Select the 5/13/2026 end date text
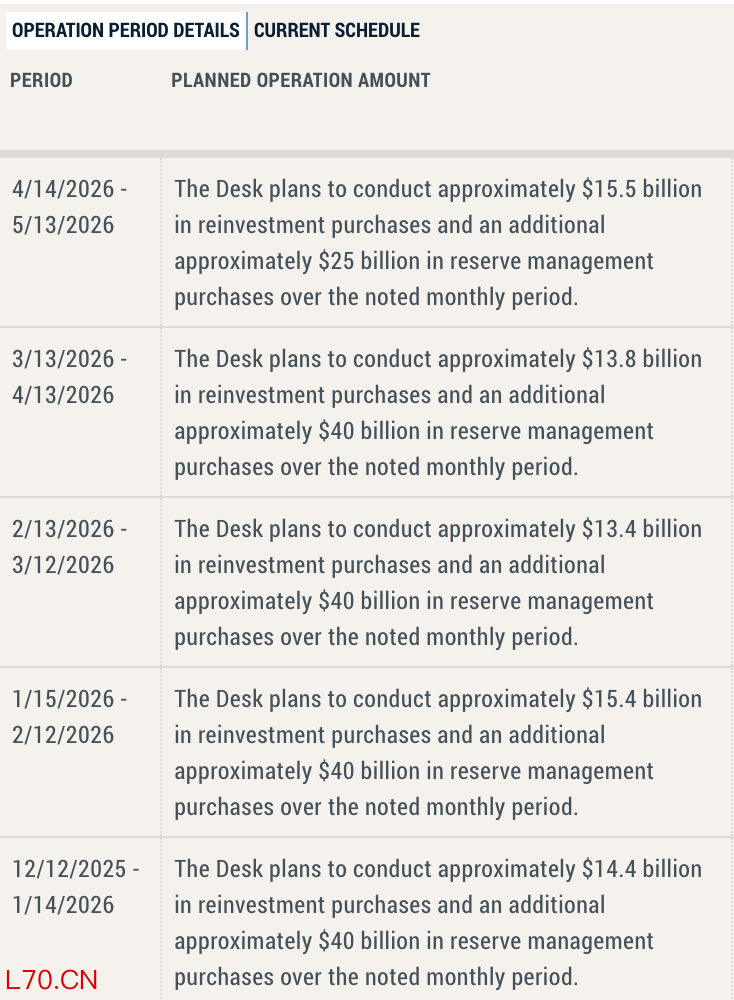The height and width of the screenshot is (1000, 734). (63, 225)
